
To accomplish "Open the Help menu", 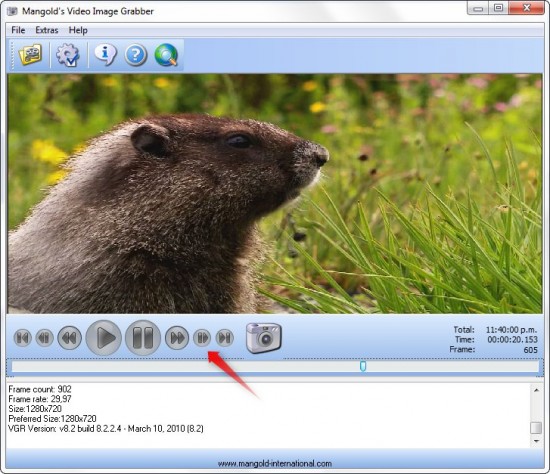I will (78, 30).
